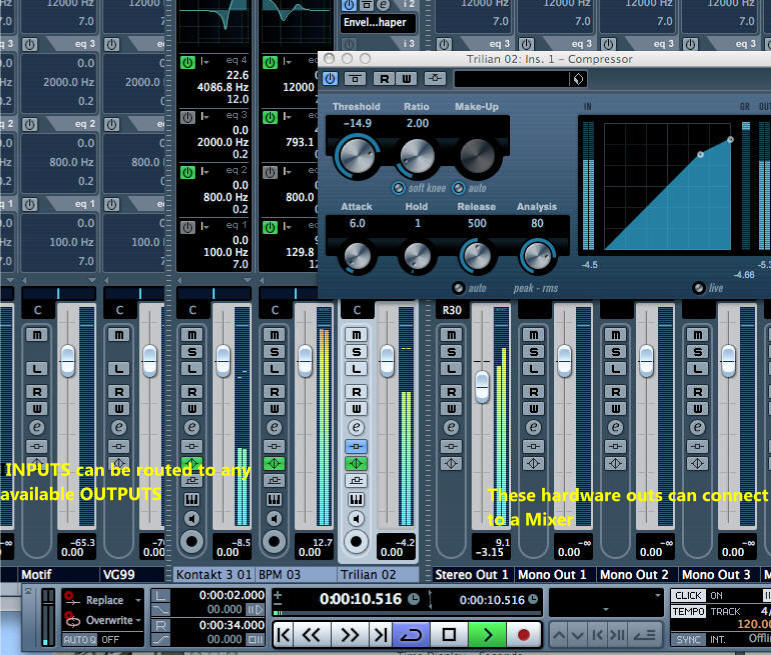This screenshot has width=771, height=655.
Task: Mute the Motif channel
Action: 37,335
